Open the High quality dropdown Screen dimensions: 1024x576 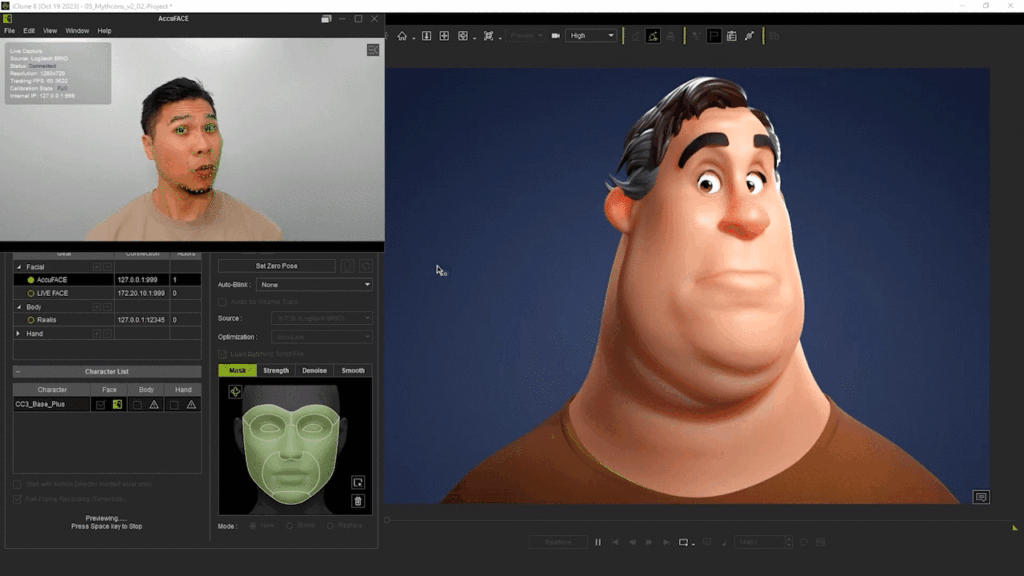point(592,36)
